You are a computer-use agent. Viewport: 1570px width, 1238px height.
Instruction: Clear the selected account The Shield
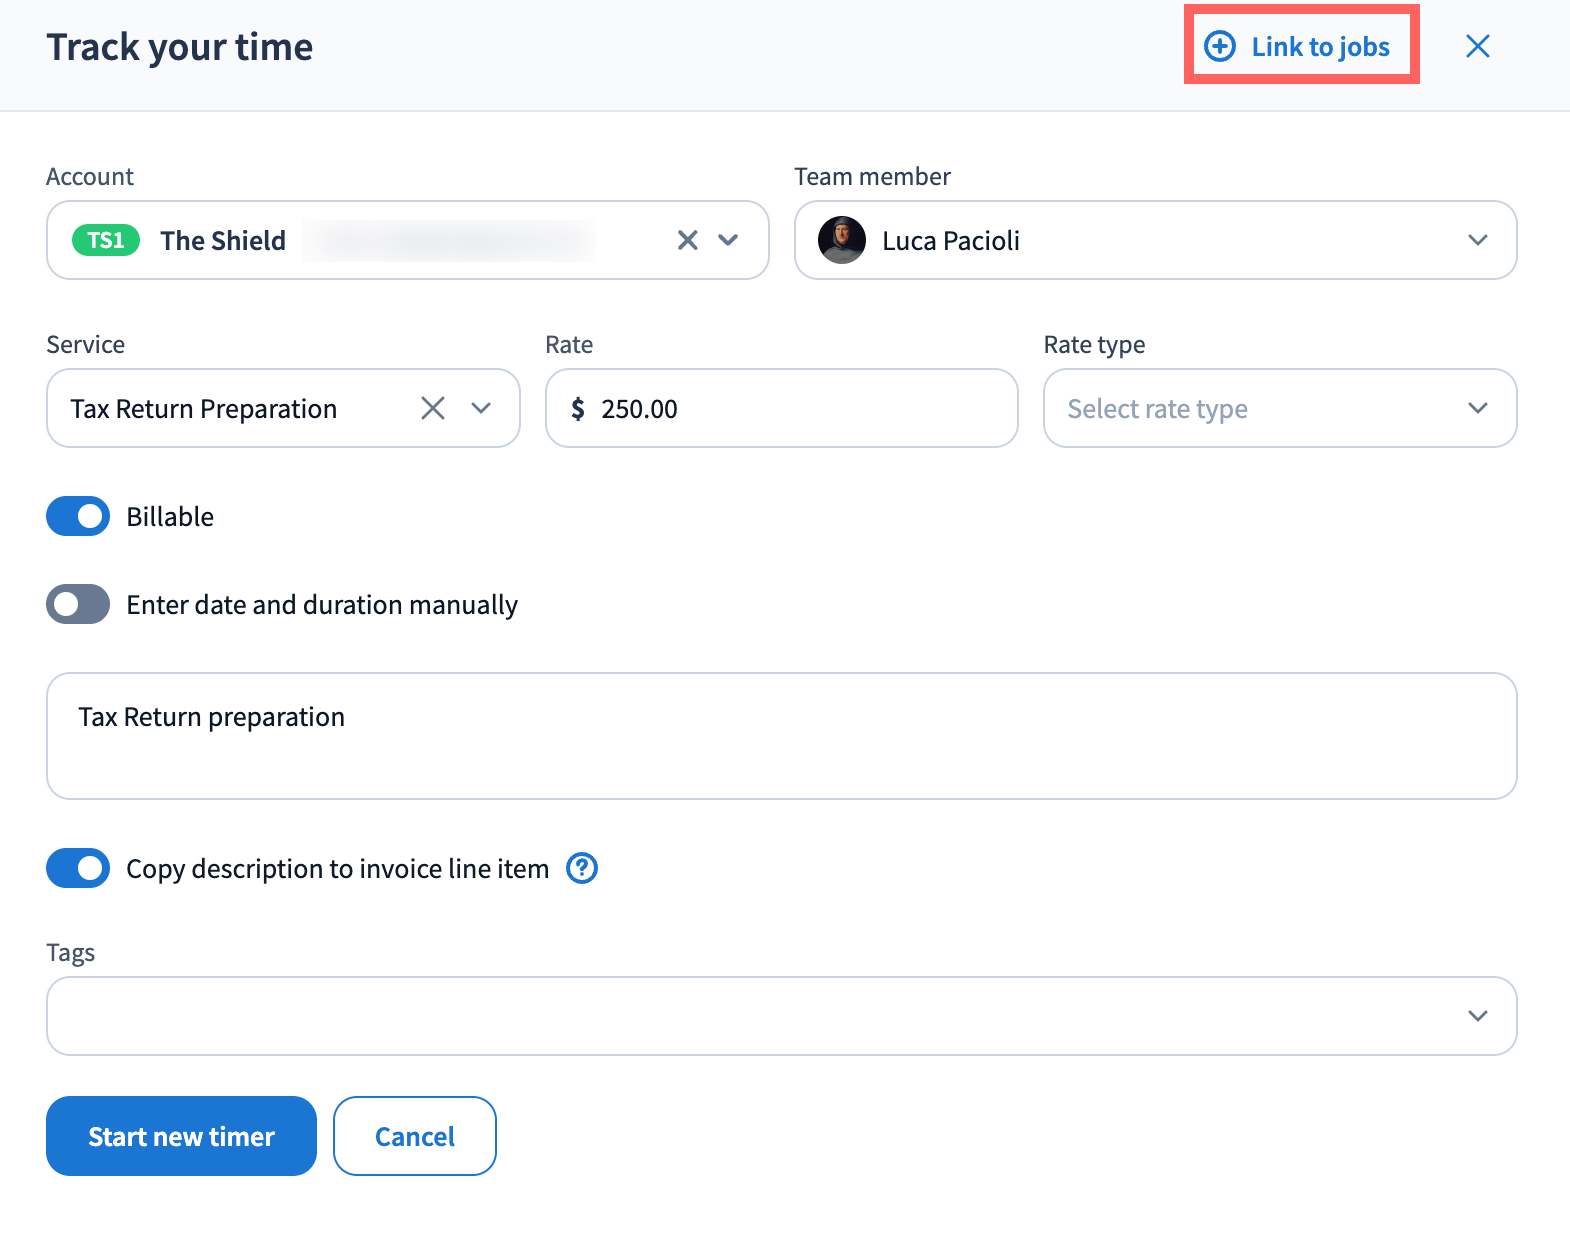pyautogui.click(x=687, y=240)
